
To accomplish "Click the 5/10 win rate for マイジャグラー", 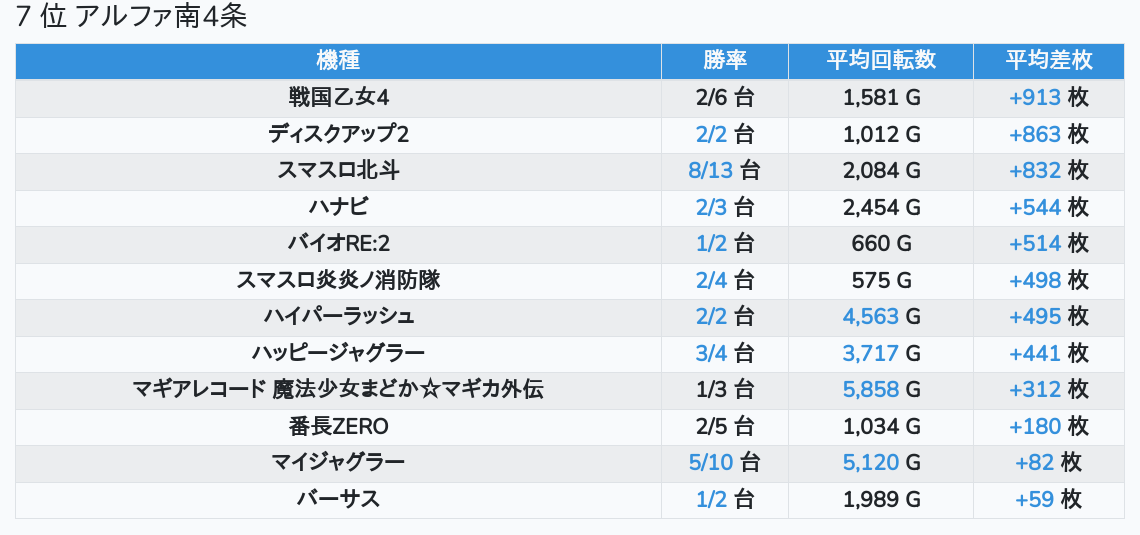I will [711, 462].
